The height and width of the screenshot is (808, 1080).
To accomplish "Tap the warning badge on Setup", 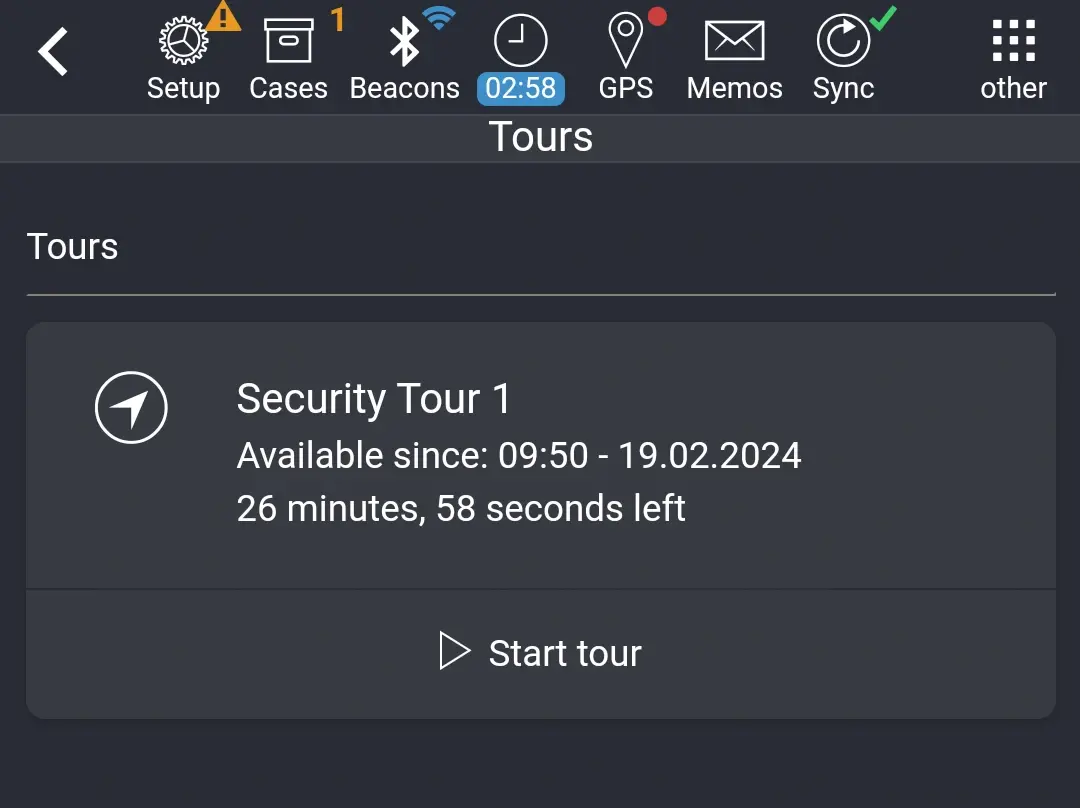I will click(225, 15).
